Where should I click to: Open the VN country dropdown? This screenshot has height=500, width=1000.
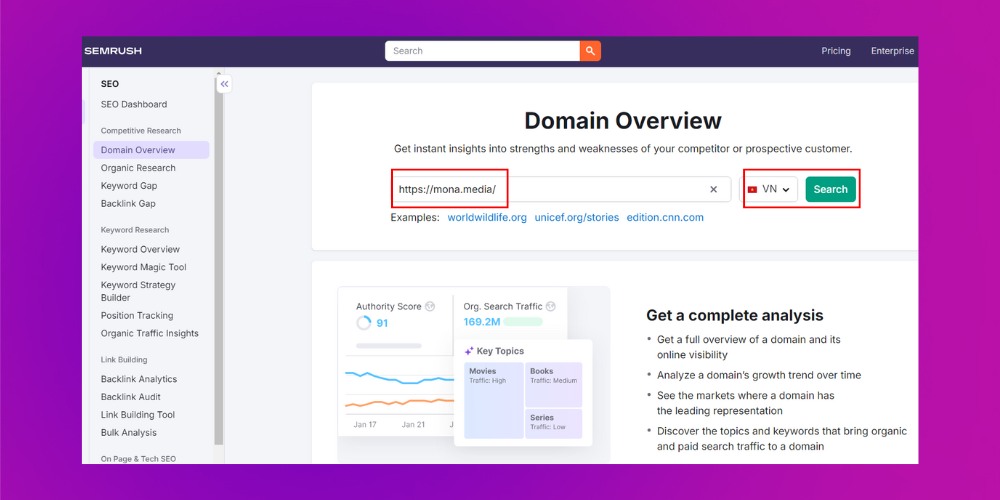768,189
